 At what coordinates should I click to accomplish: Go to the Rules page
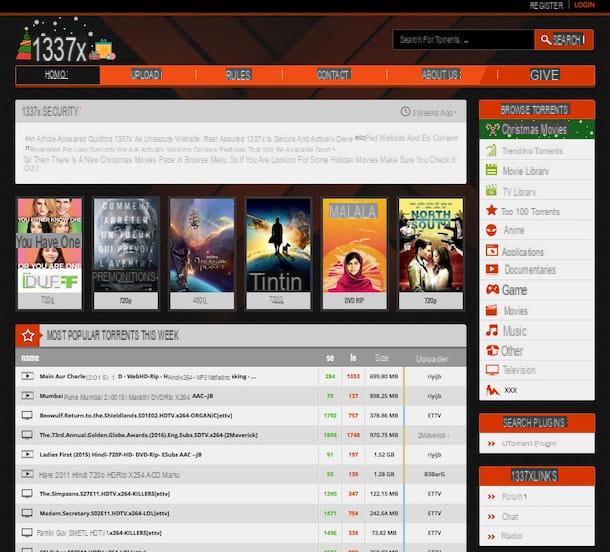point(238,75)
